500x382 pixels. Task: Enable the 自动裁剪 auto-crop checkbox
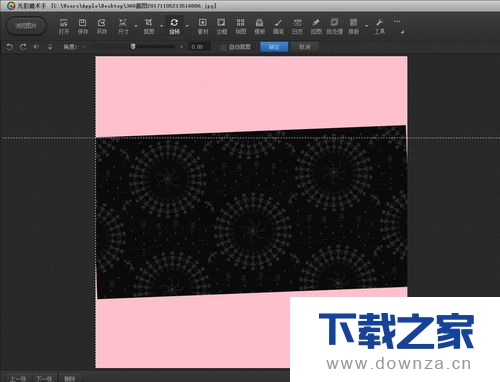click(223, 47)
